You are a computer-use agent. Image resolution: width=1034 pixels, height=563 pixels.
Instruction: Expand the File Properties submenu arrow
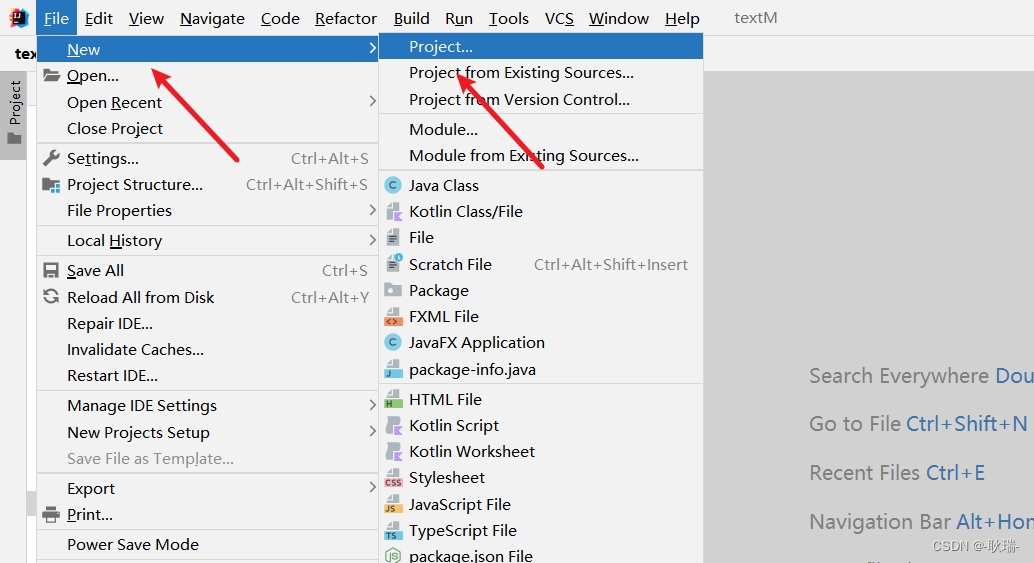click(x=373, y=210)
